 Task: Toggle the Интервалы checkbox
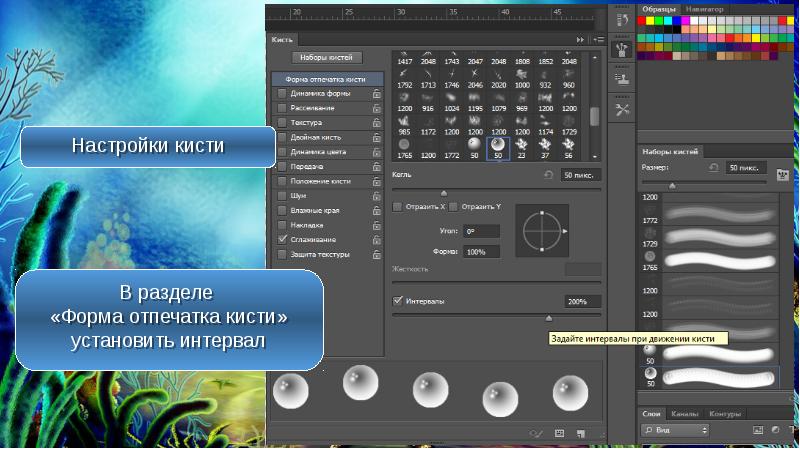point(398,301)
